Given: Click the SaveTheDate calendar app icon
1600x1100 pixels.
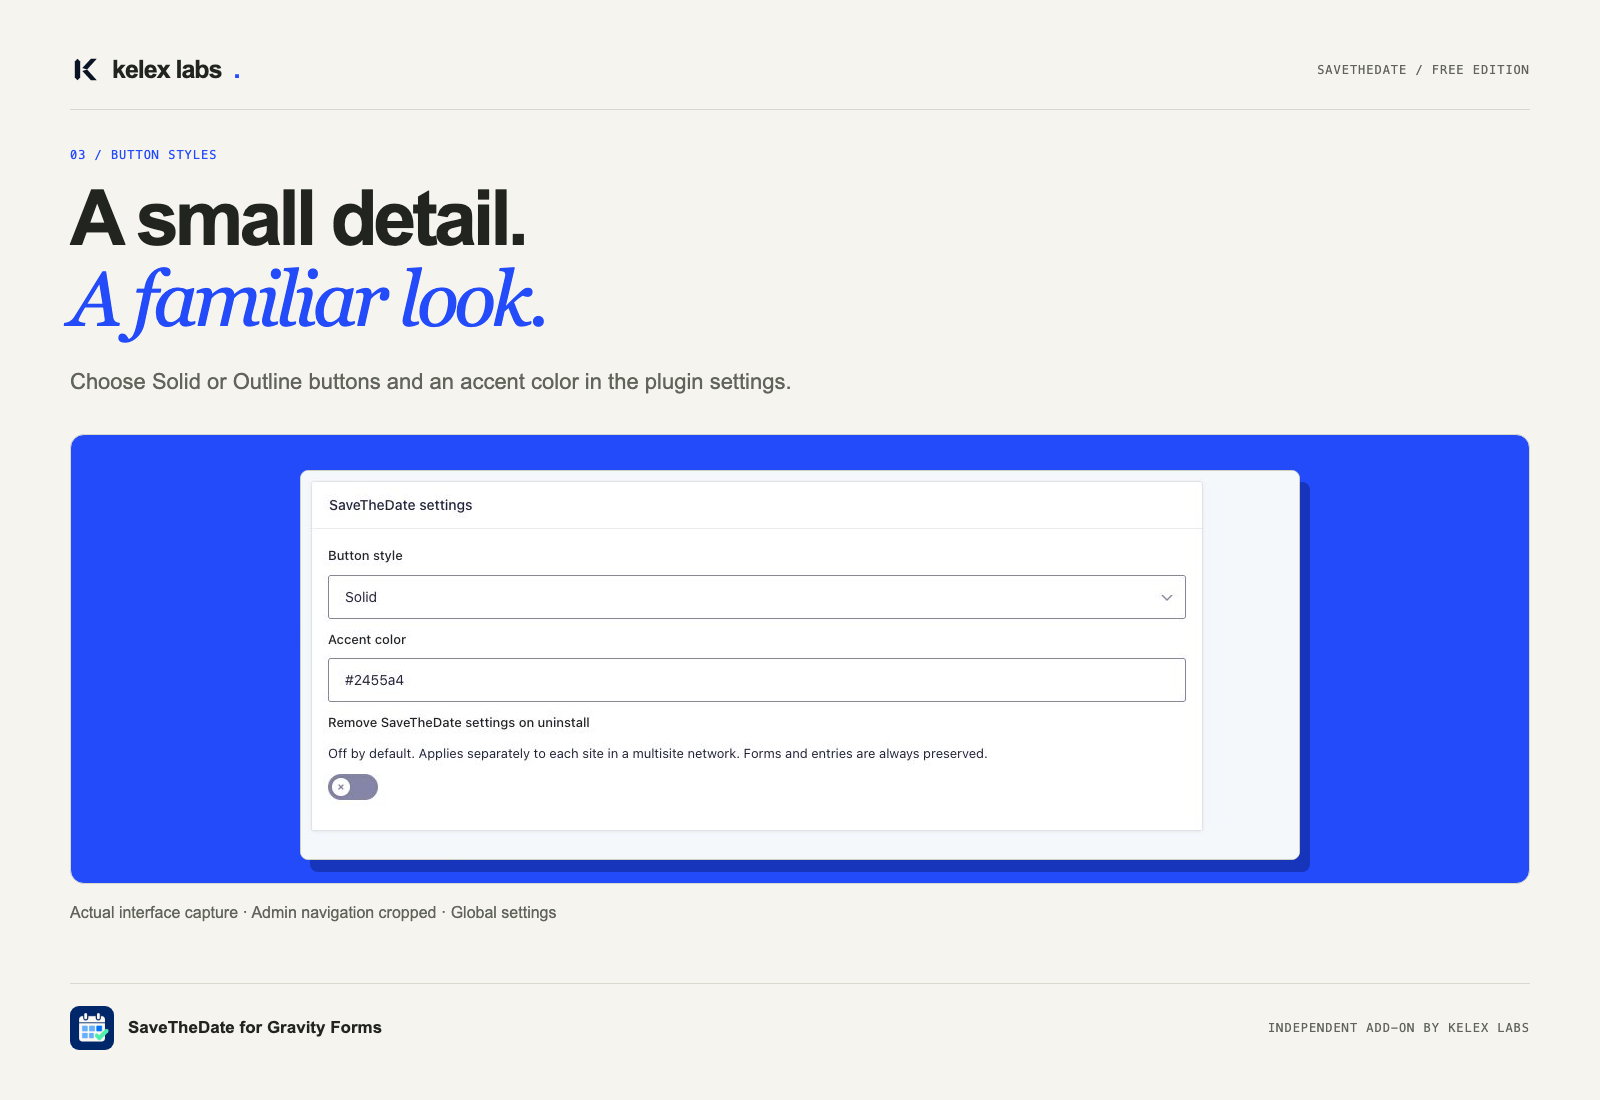Looking at the screenshot, I should 92,1028.
